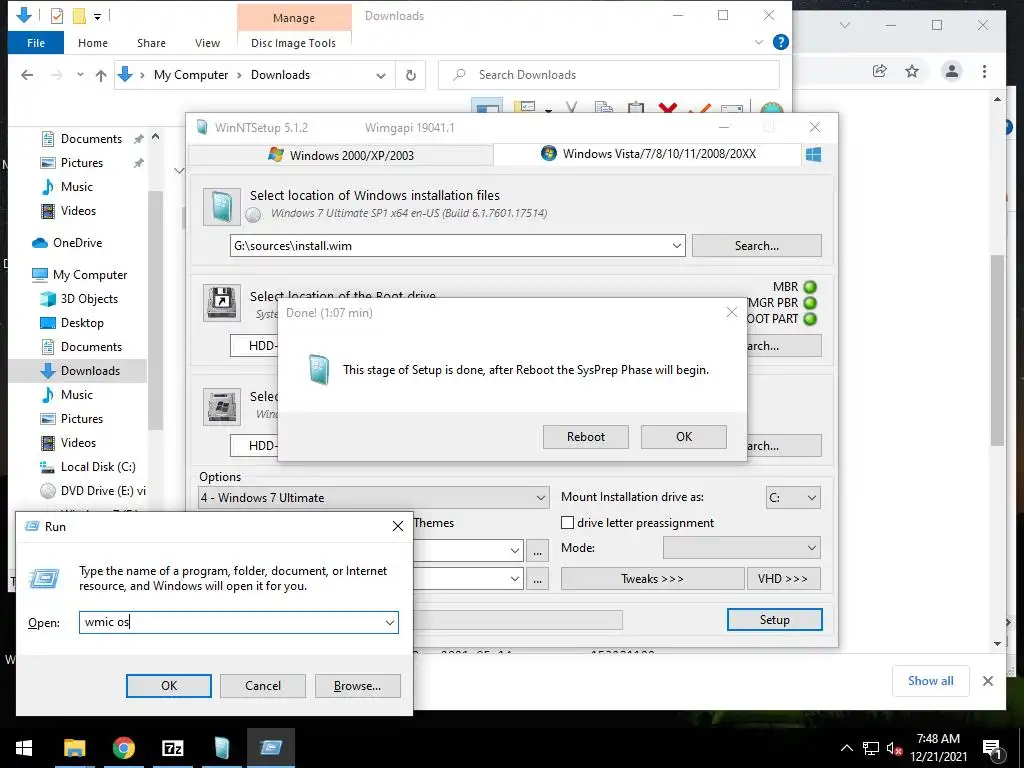This screenshot has width=1024, height=768.
Task: Click Chrome's share page icon
Action: tap(880, 71)
